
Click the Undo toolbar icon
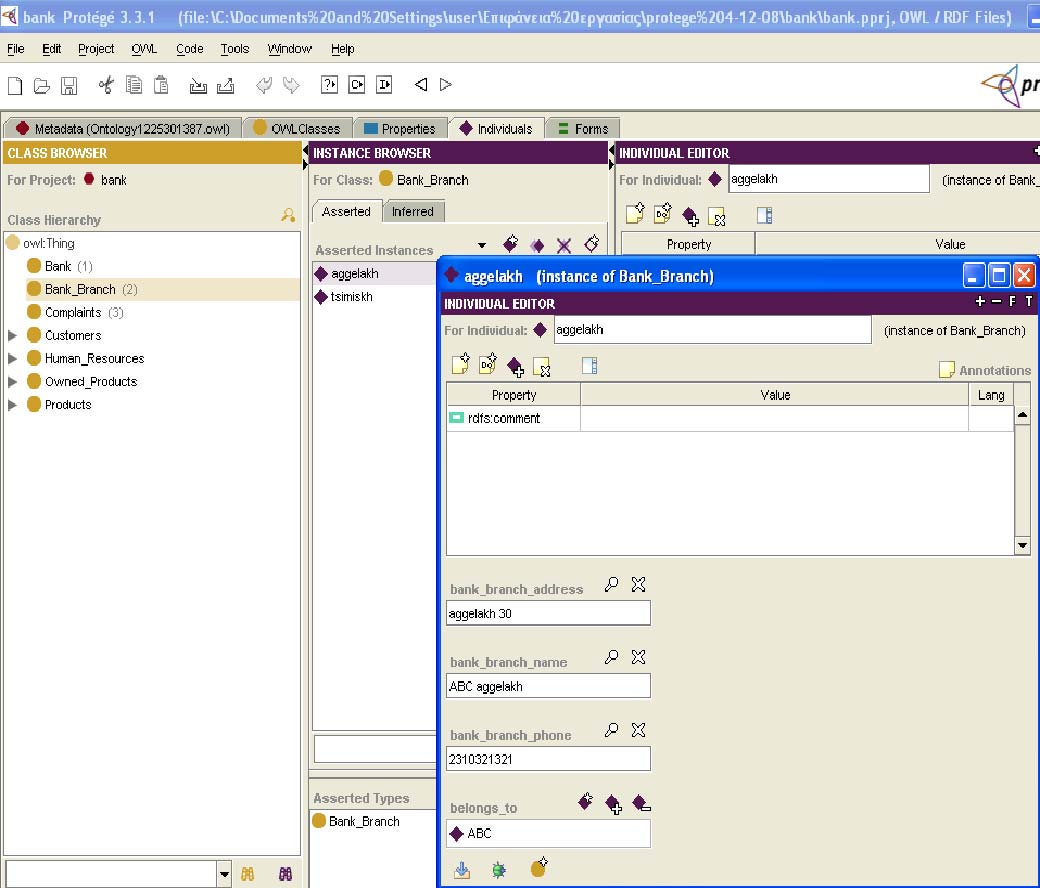(x=263, y=85)
